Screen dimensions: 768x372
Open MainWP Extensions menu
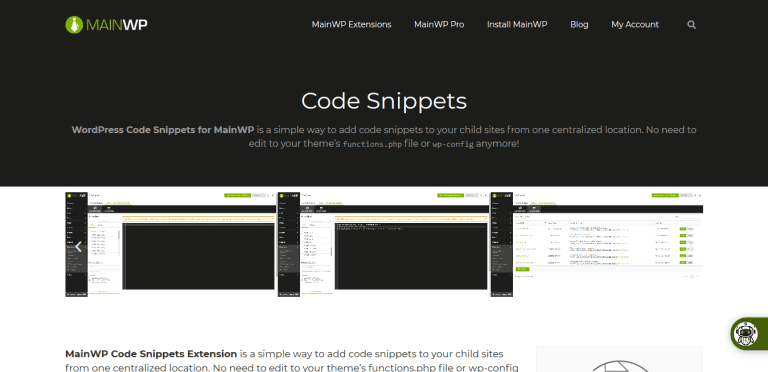coord(351,24)
